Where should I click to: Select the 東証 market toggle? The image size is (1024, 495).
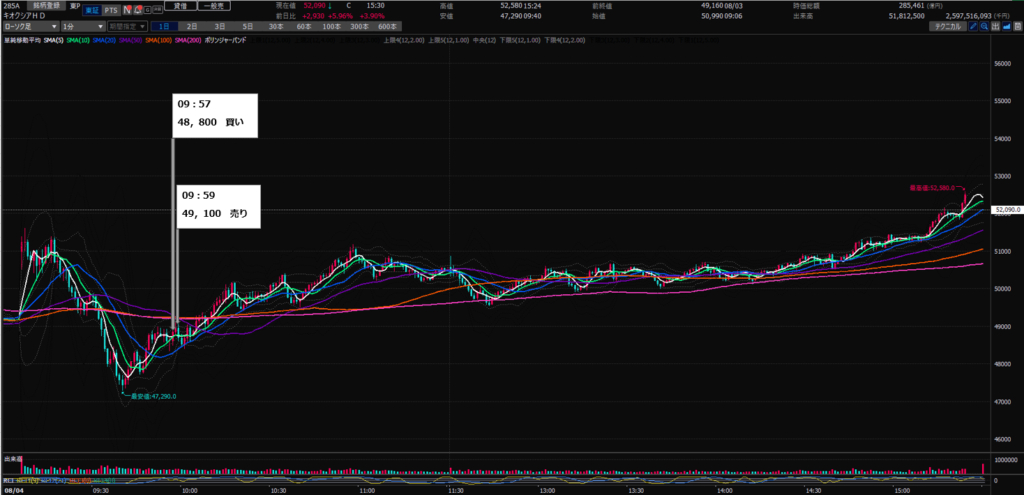[x=91, y=10]
